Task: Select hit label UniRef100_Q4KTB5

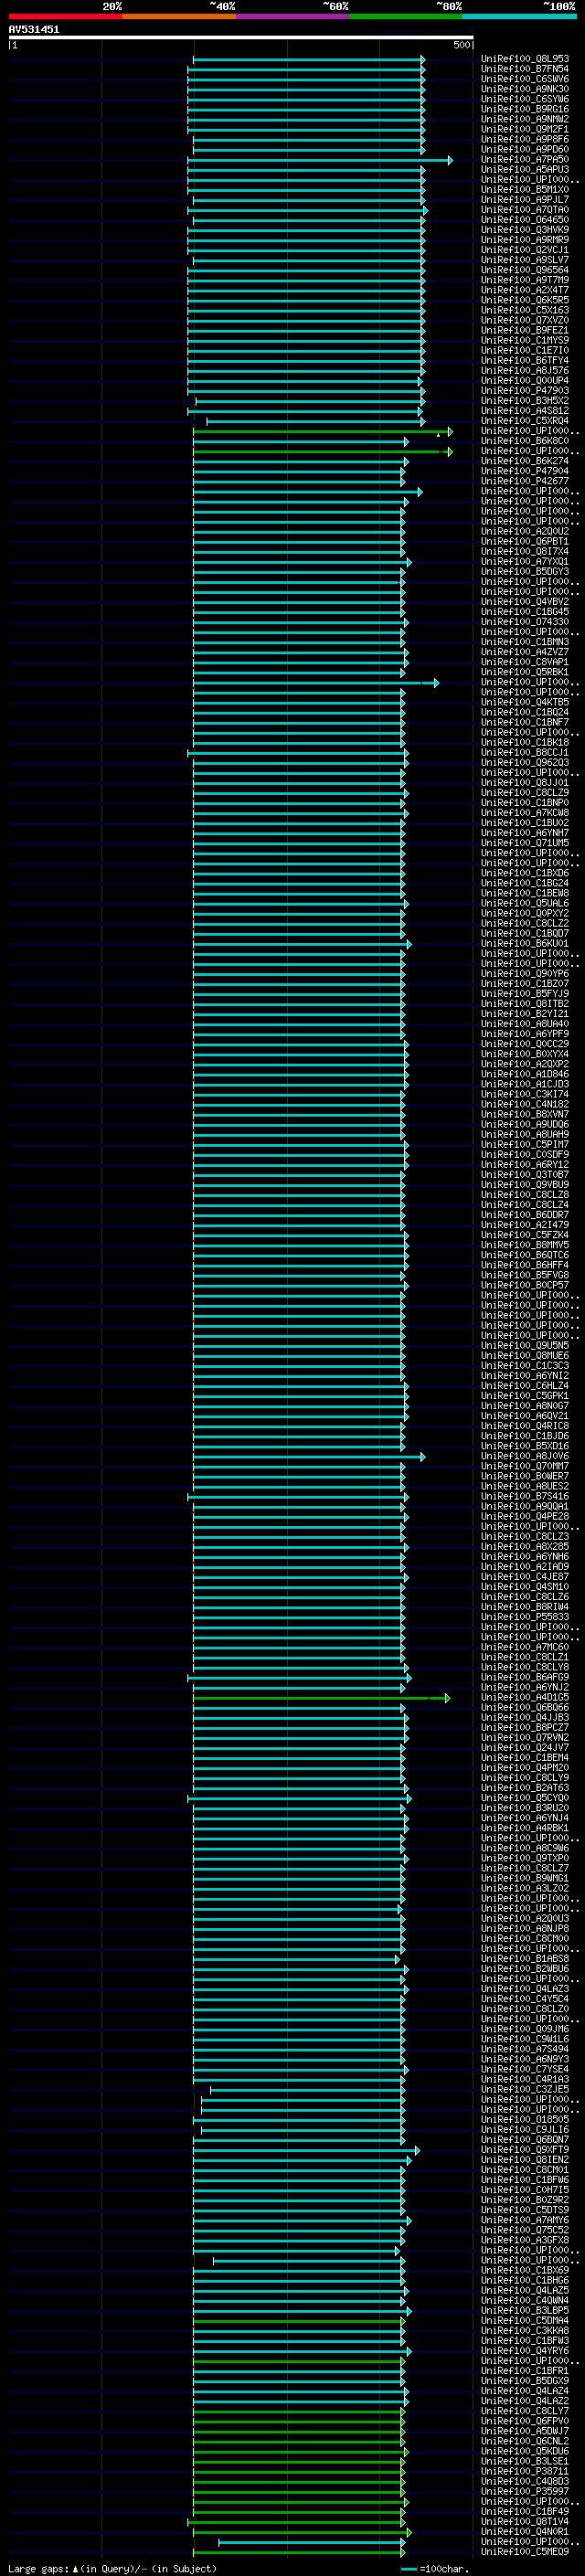Action: (525, 703)
